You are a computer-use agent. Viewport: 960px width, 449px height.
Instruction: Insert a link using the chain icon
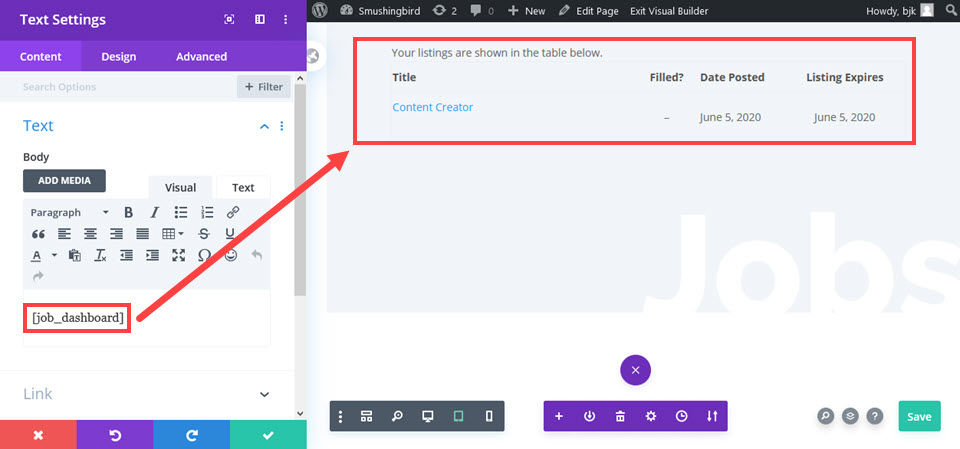click(233, 213)
